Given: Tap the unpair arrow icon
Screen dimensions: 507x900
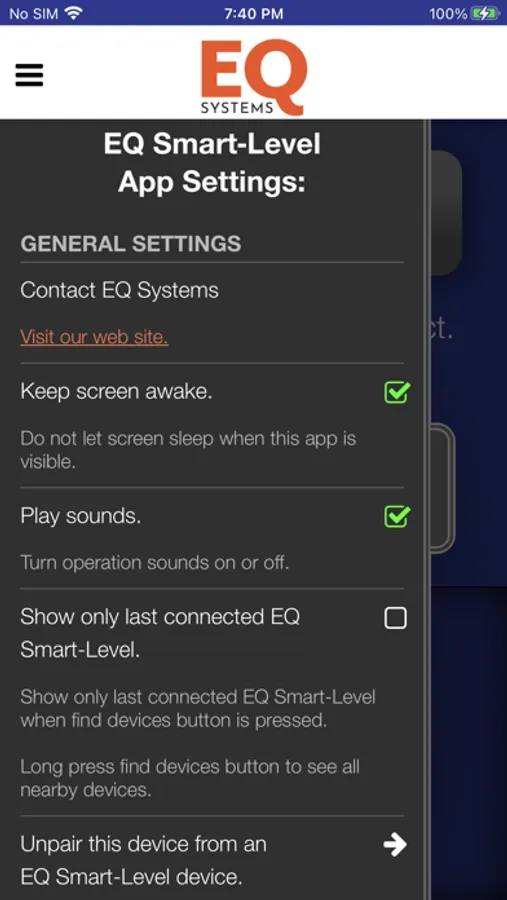Looking at the screenshot, I should pyautogui.click(x=395, y=844).
